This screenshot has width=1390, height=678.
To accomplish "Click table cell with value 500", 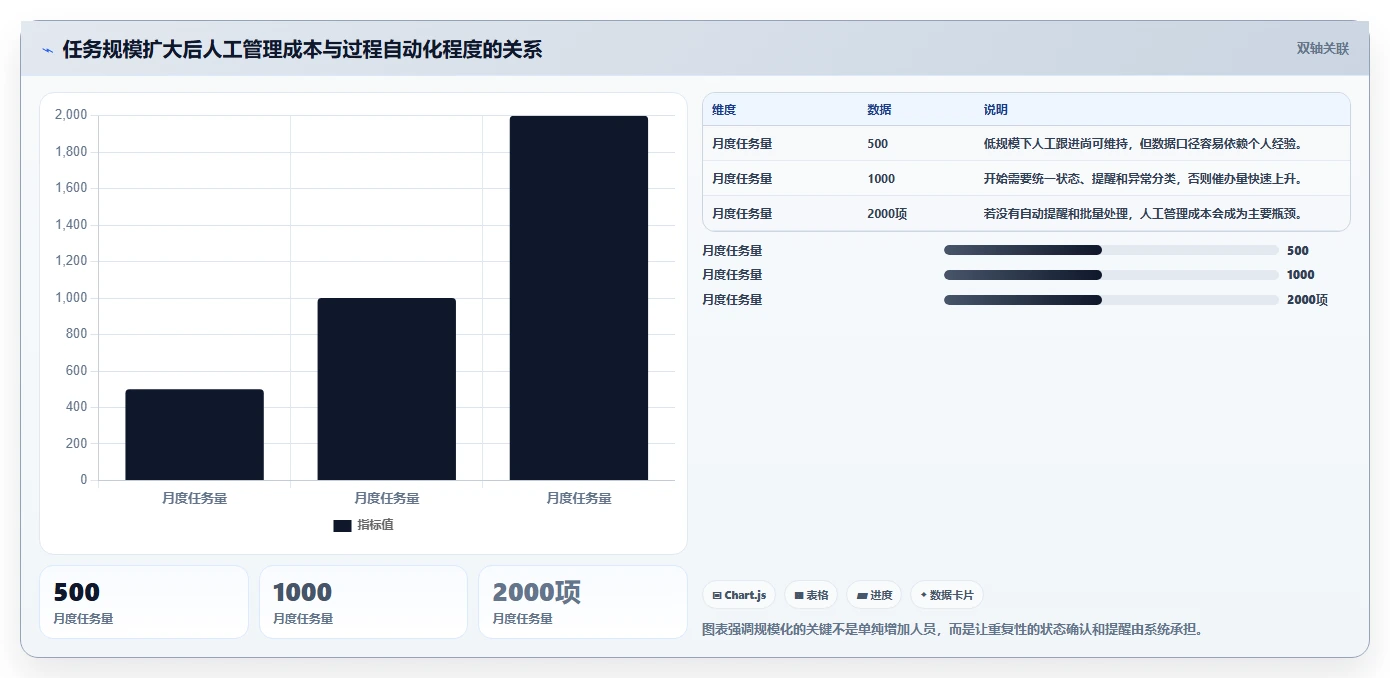I will (x=877, y=144).
